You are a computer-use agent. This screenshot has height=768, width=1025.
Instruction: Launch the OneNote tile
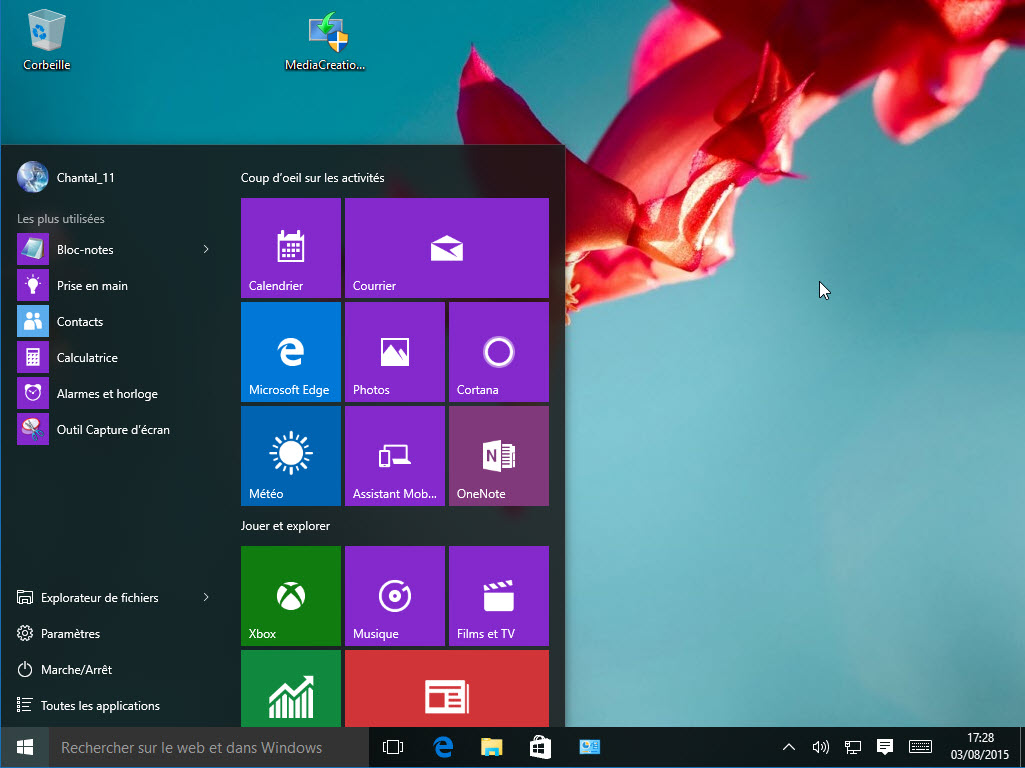(499, 456)
